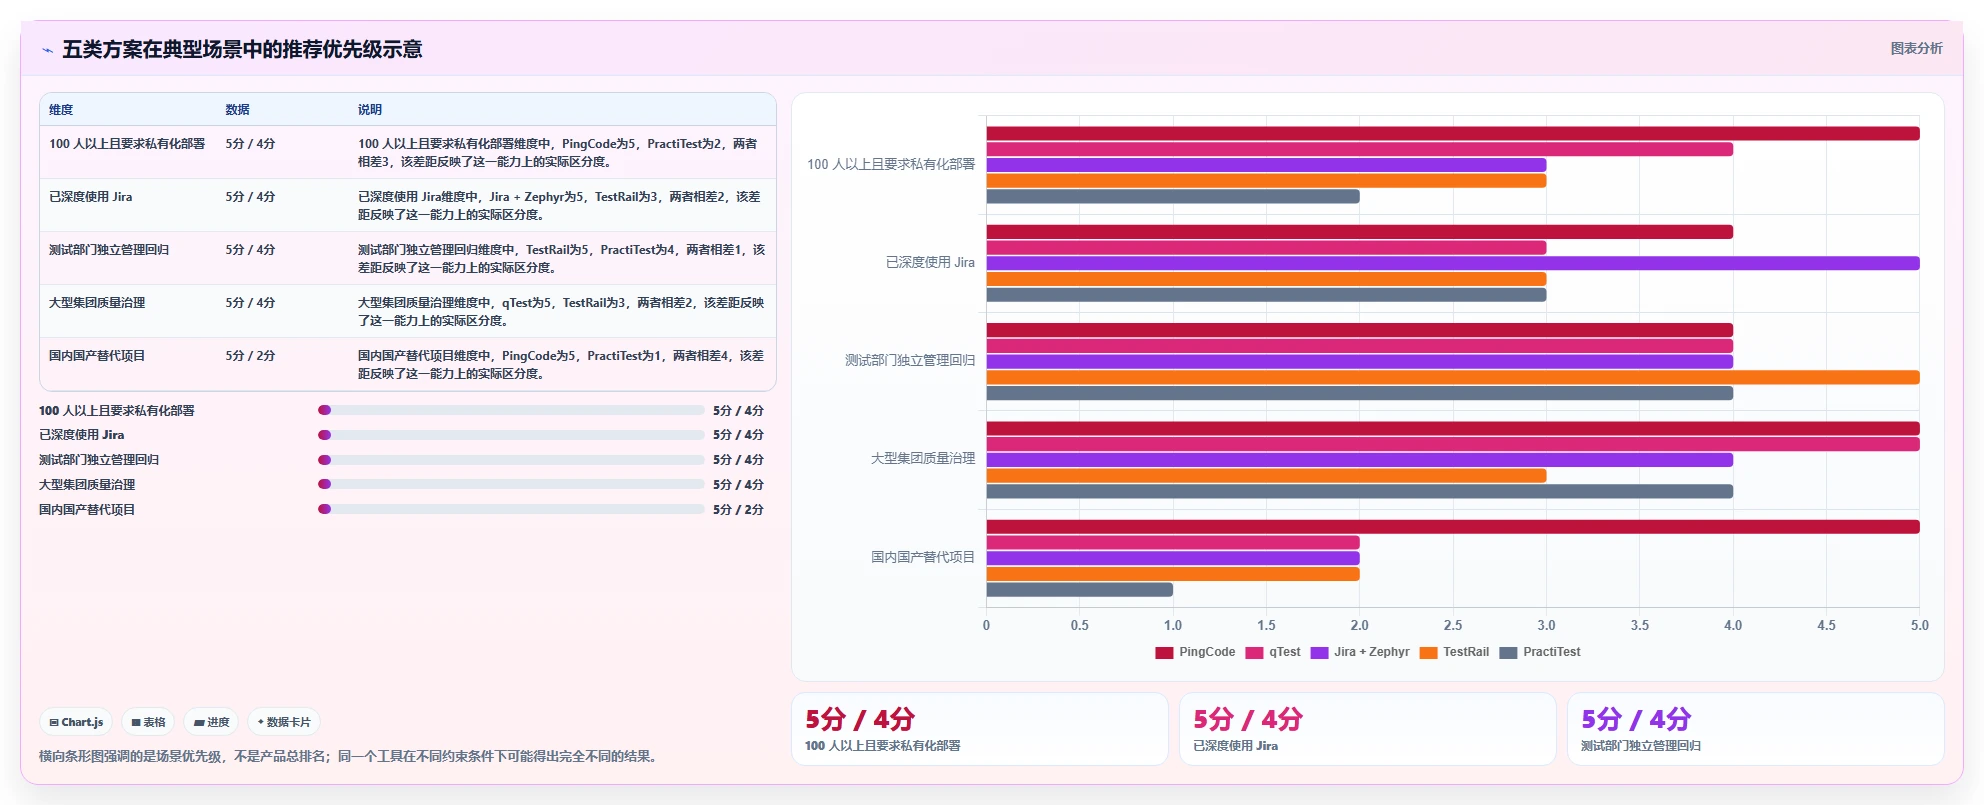The width and height of the screenshot is (1984, 805).
Task: Click the progress bar for 测试部门独立管理回归
Action: click(511, 460)
